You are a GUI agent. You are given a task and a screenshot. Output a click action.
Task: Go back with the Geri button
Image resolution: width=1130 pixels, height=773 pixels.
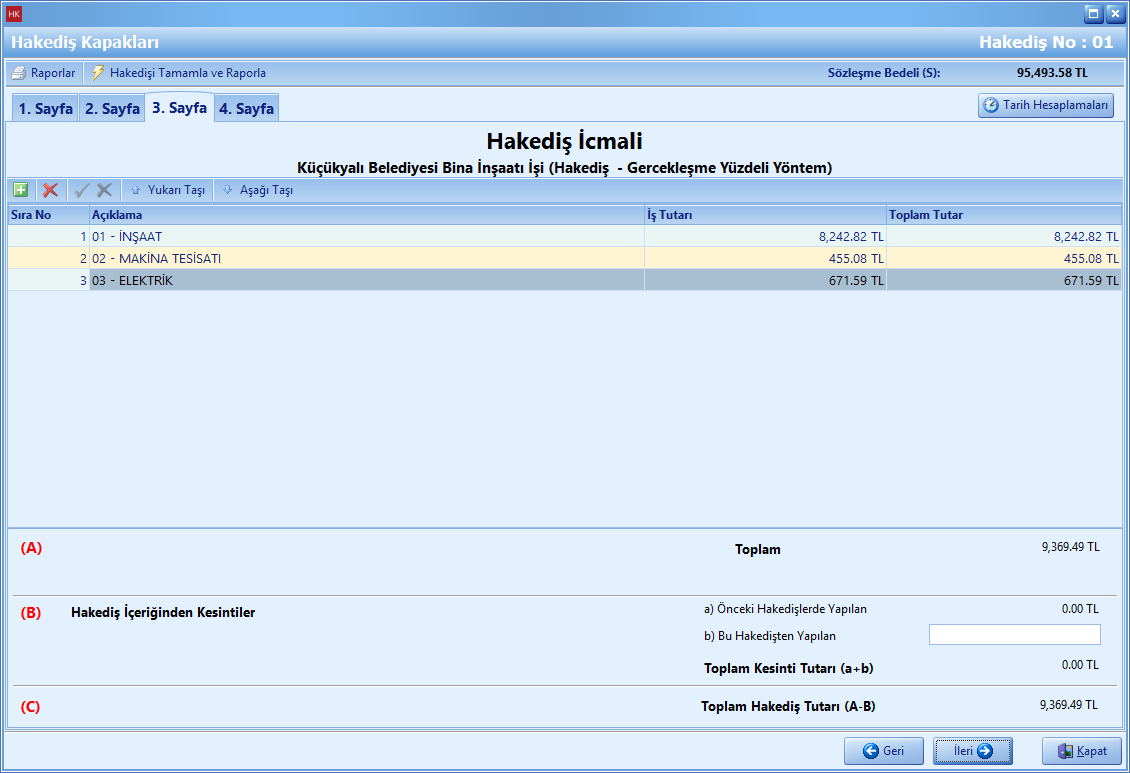(x=883, y=751)
